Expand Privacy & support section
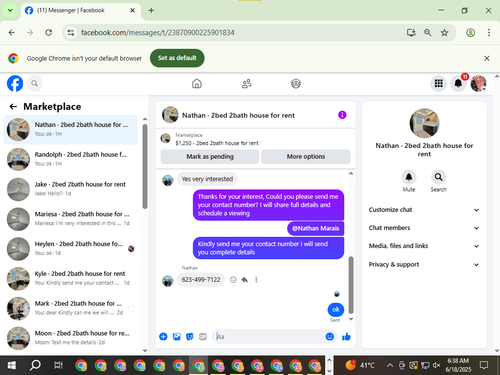500x375 pixels. pos(424,265)
